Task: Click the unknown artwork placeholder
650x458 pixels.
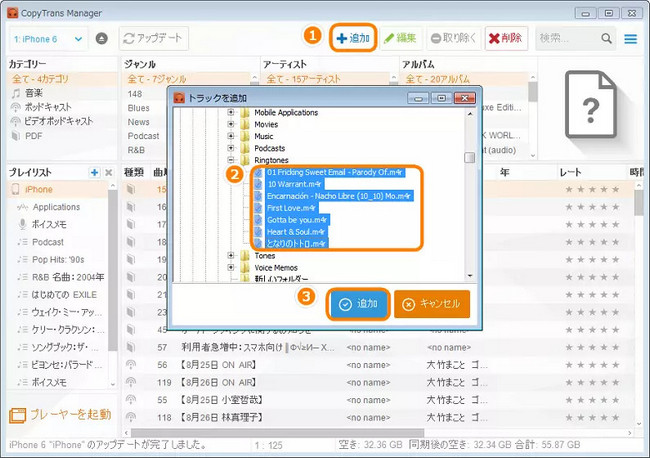Action: coord(591,104)
